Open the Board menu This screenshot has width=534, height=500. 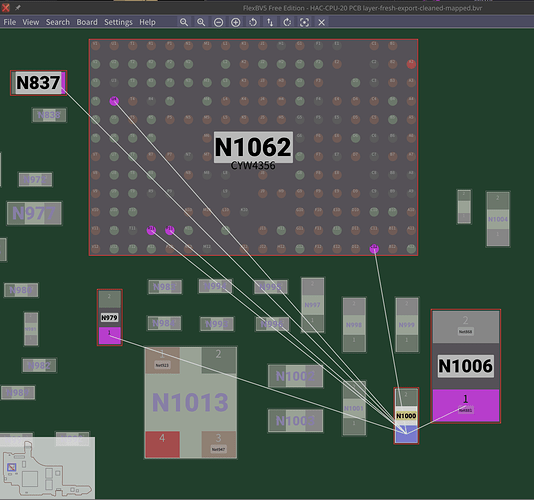tap(87, 22)
